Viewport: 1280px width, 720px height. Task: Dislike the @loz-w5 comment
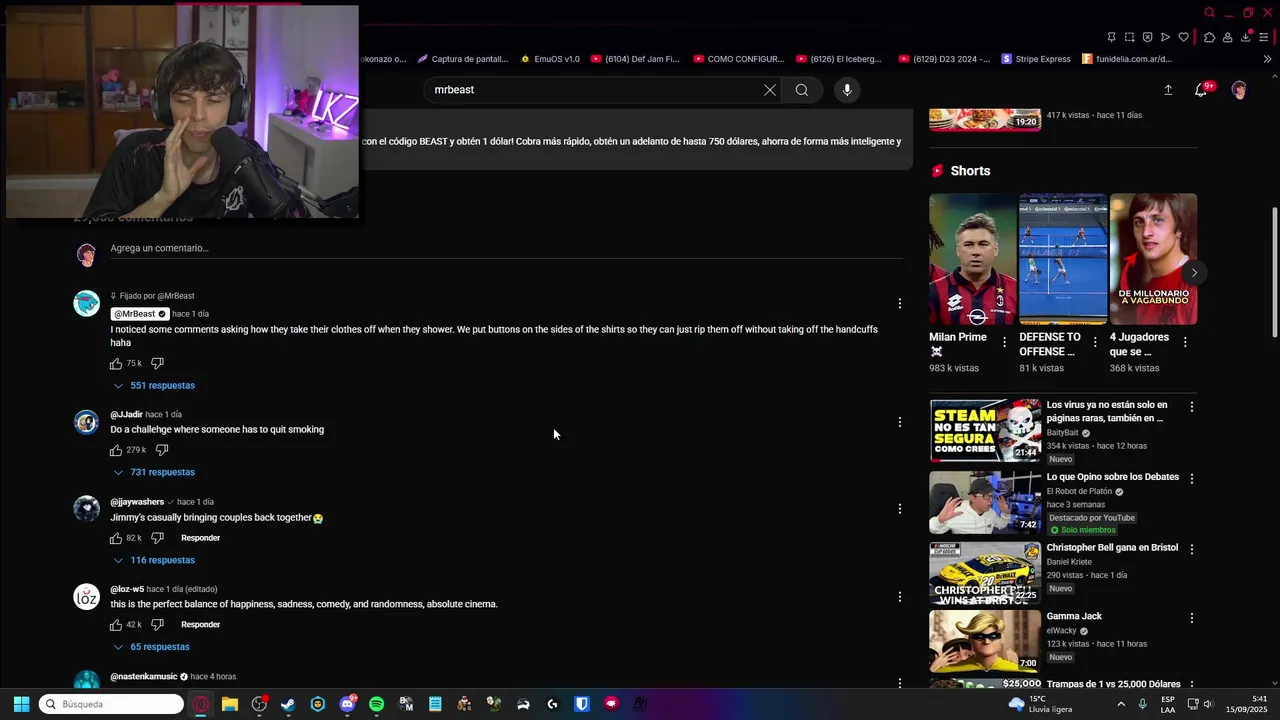tap(157, 625)
